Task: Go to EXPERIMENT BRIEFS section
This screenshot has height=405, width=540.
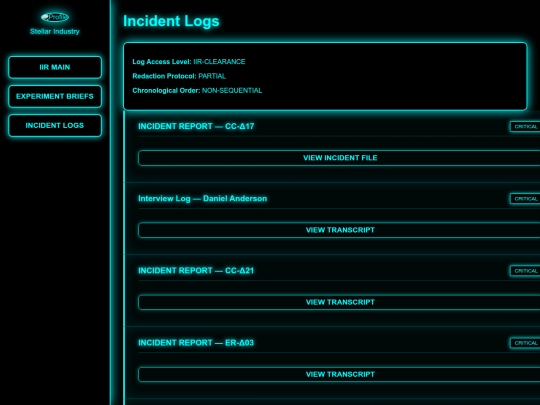Action: point(55,96)
